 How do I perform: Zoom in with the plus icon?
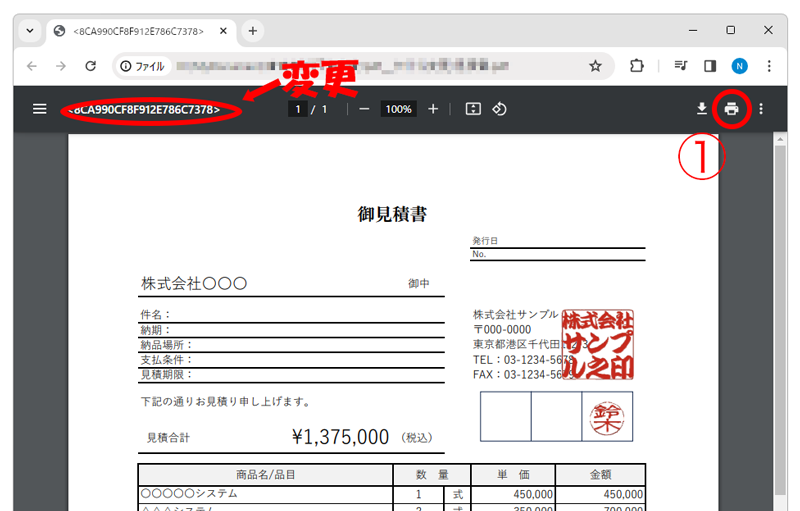click(x=433, y=109)
